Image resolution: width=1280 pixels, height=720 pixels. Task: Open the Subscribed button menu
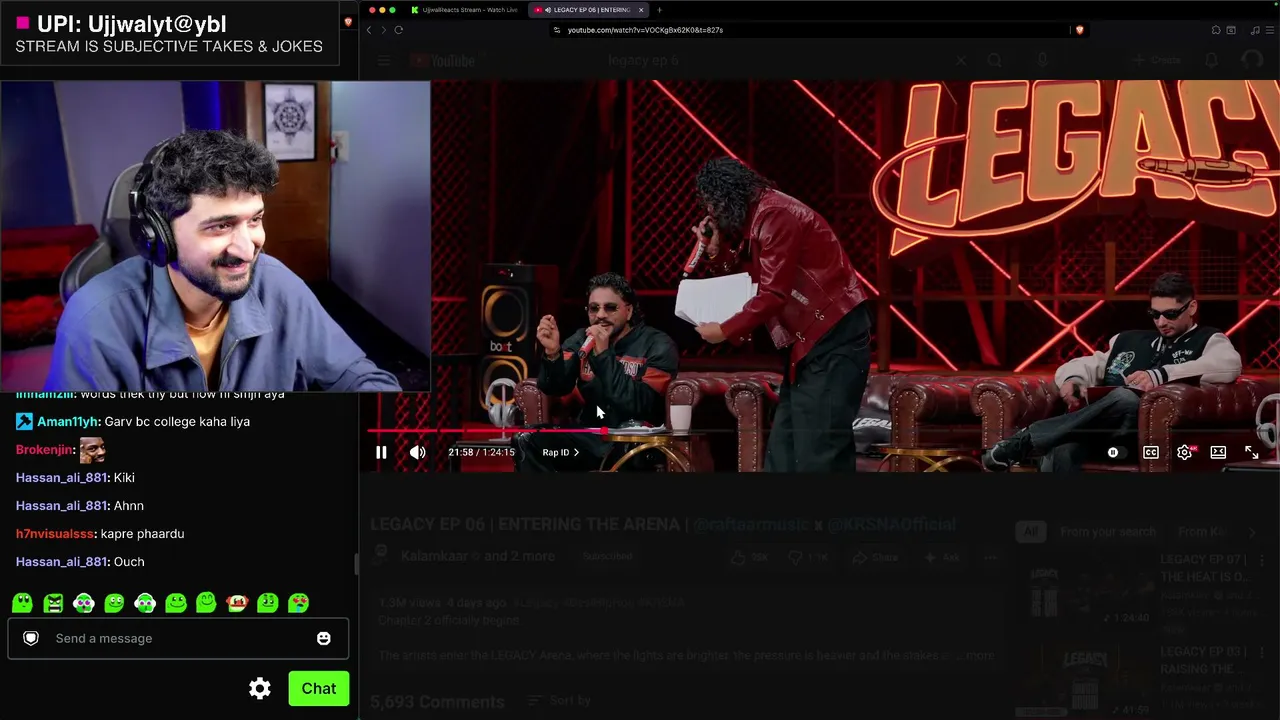[607, 556]
